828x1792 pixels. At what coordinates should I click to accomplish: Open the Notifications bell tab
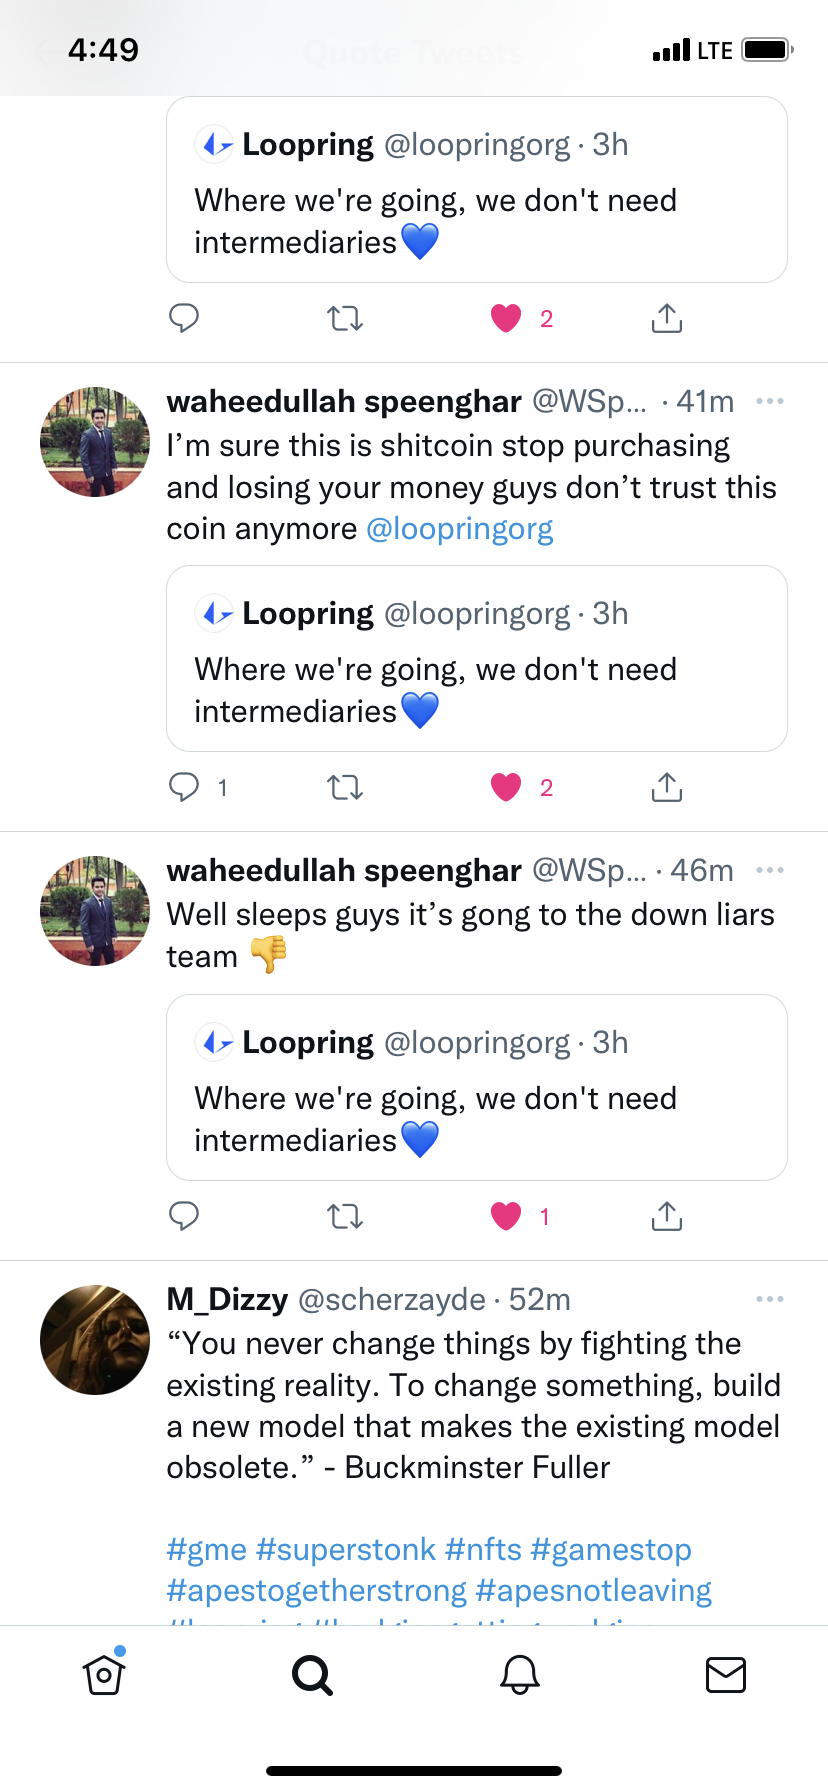pyautogui.click(x=520, y=1674)
